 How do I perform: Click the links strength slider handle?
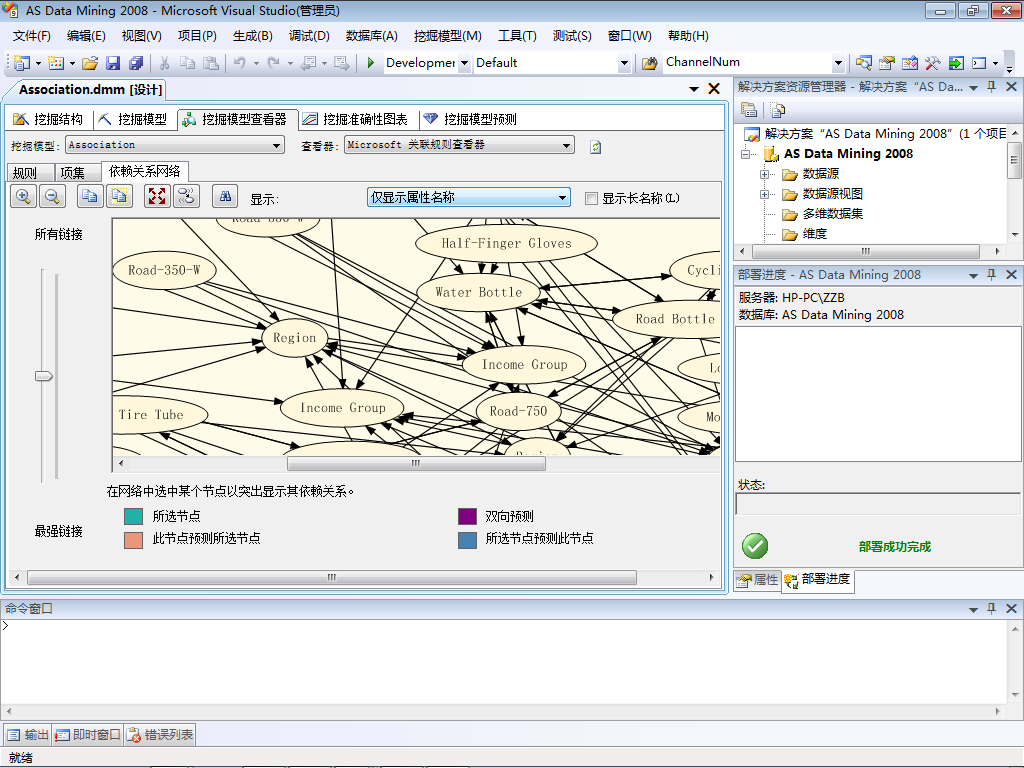(x=44, y=376)
